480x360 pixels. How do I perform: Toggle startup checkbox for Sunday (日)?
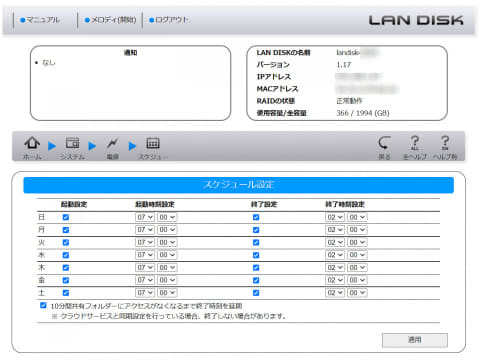66,217
